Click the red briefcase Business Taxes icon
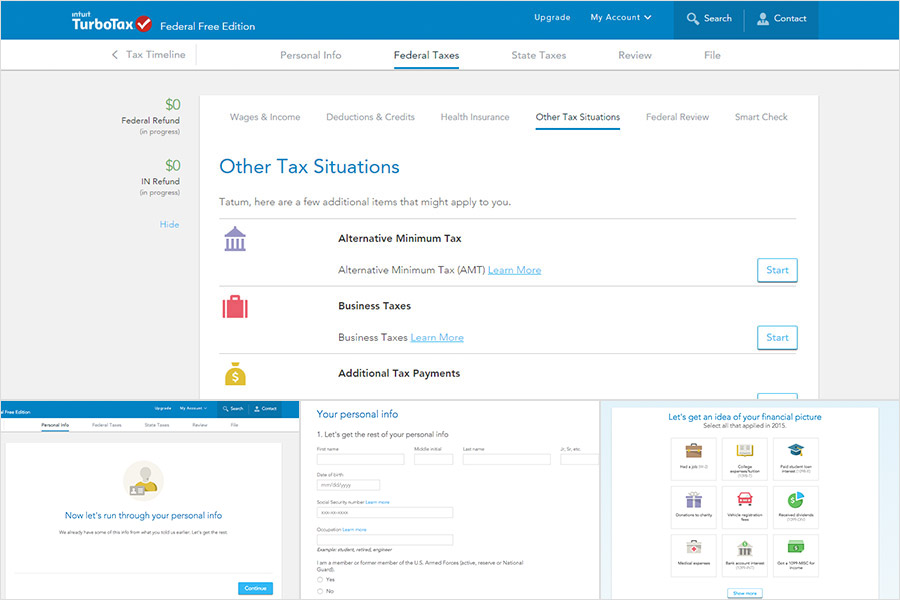The height and width of the screenshot is (600, 900). coord(234,308)
